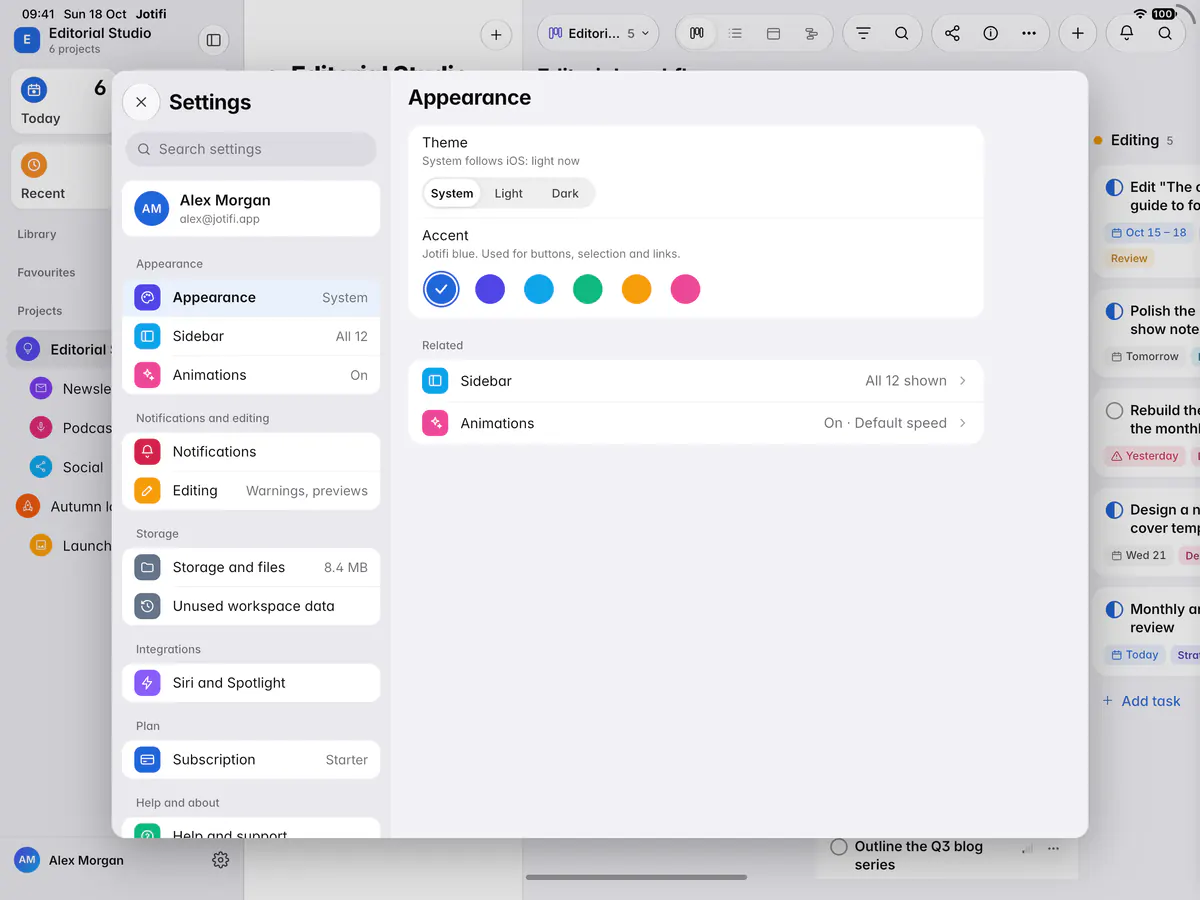Toggle status circle of Rebuild the monthly task
Viewport: 1200px width, 900px height.
pos(1114,410)
